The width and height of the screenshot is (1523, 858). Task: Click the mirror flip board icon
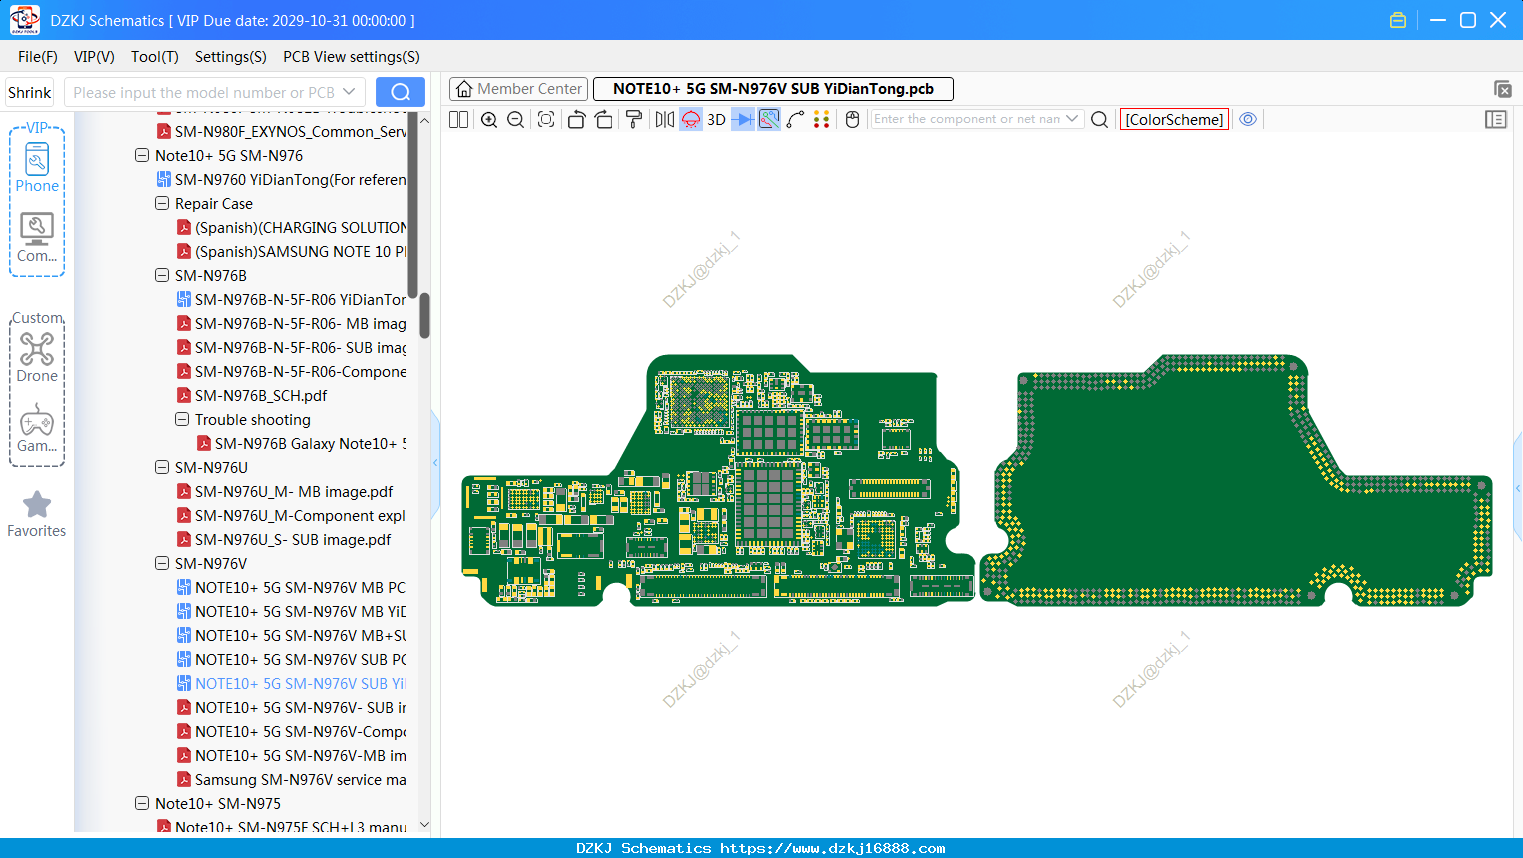[x=665, y=119]
